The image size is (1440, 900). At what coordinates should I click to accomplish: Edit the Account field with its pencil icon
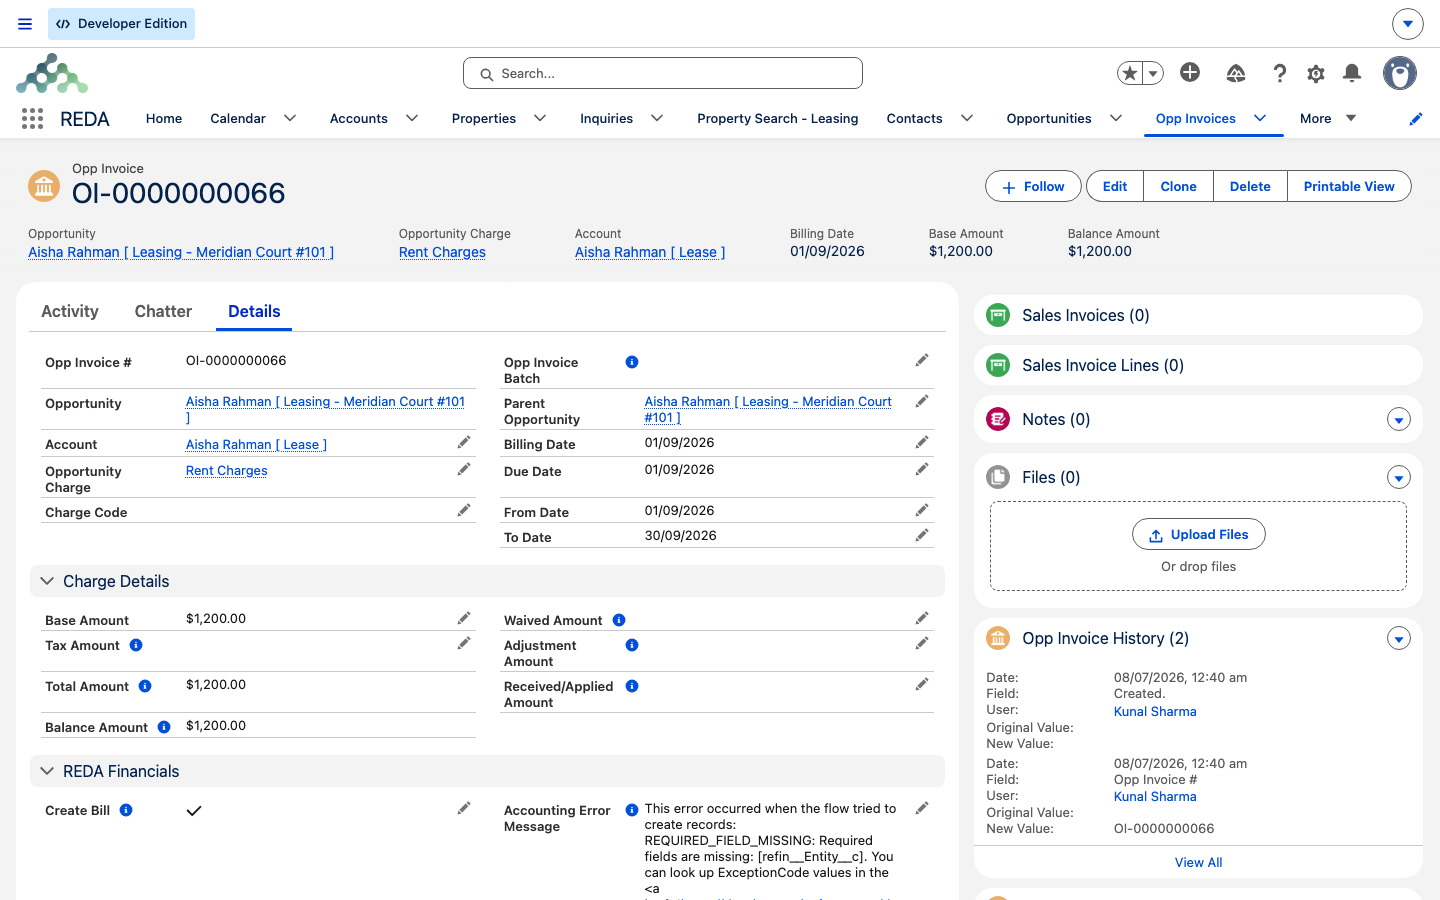pos(464,442)
